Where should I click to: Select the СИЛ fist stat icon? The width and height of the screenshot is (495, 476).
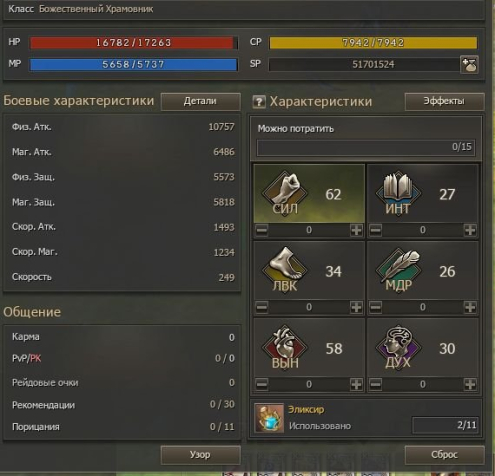click(x=285, y=194)
